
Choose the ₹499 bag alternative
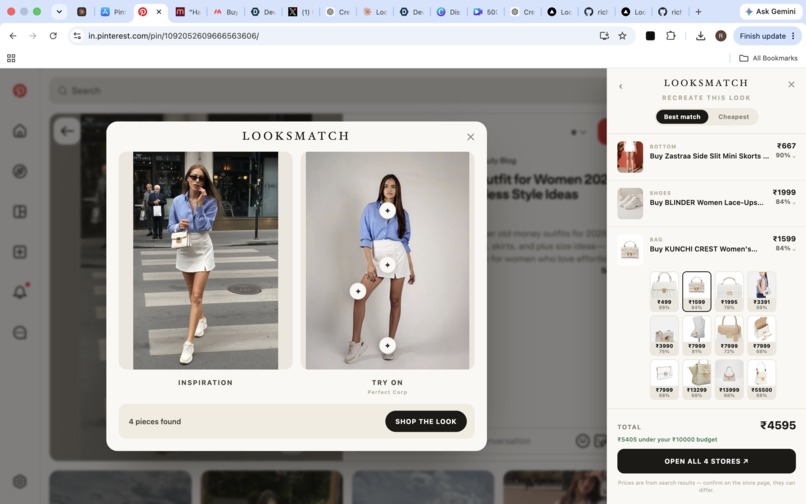click(664, 292)
